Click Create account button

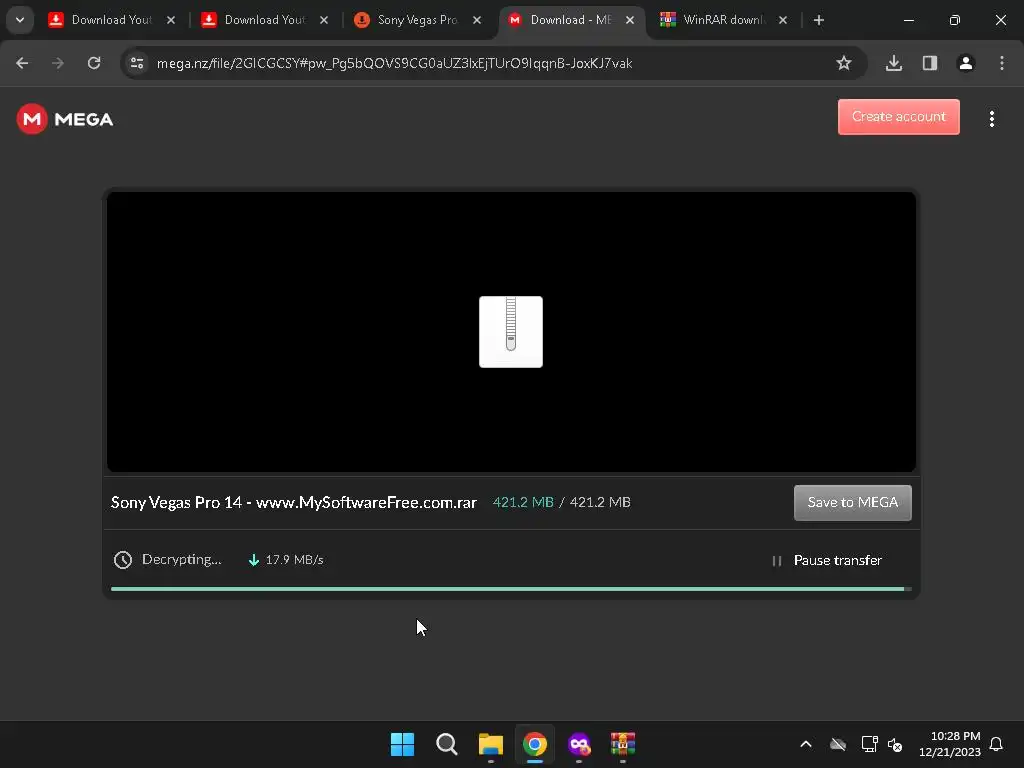pos(899,117)
